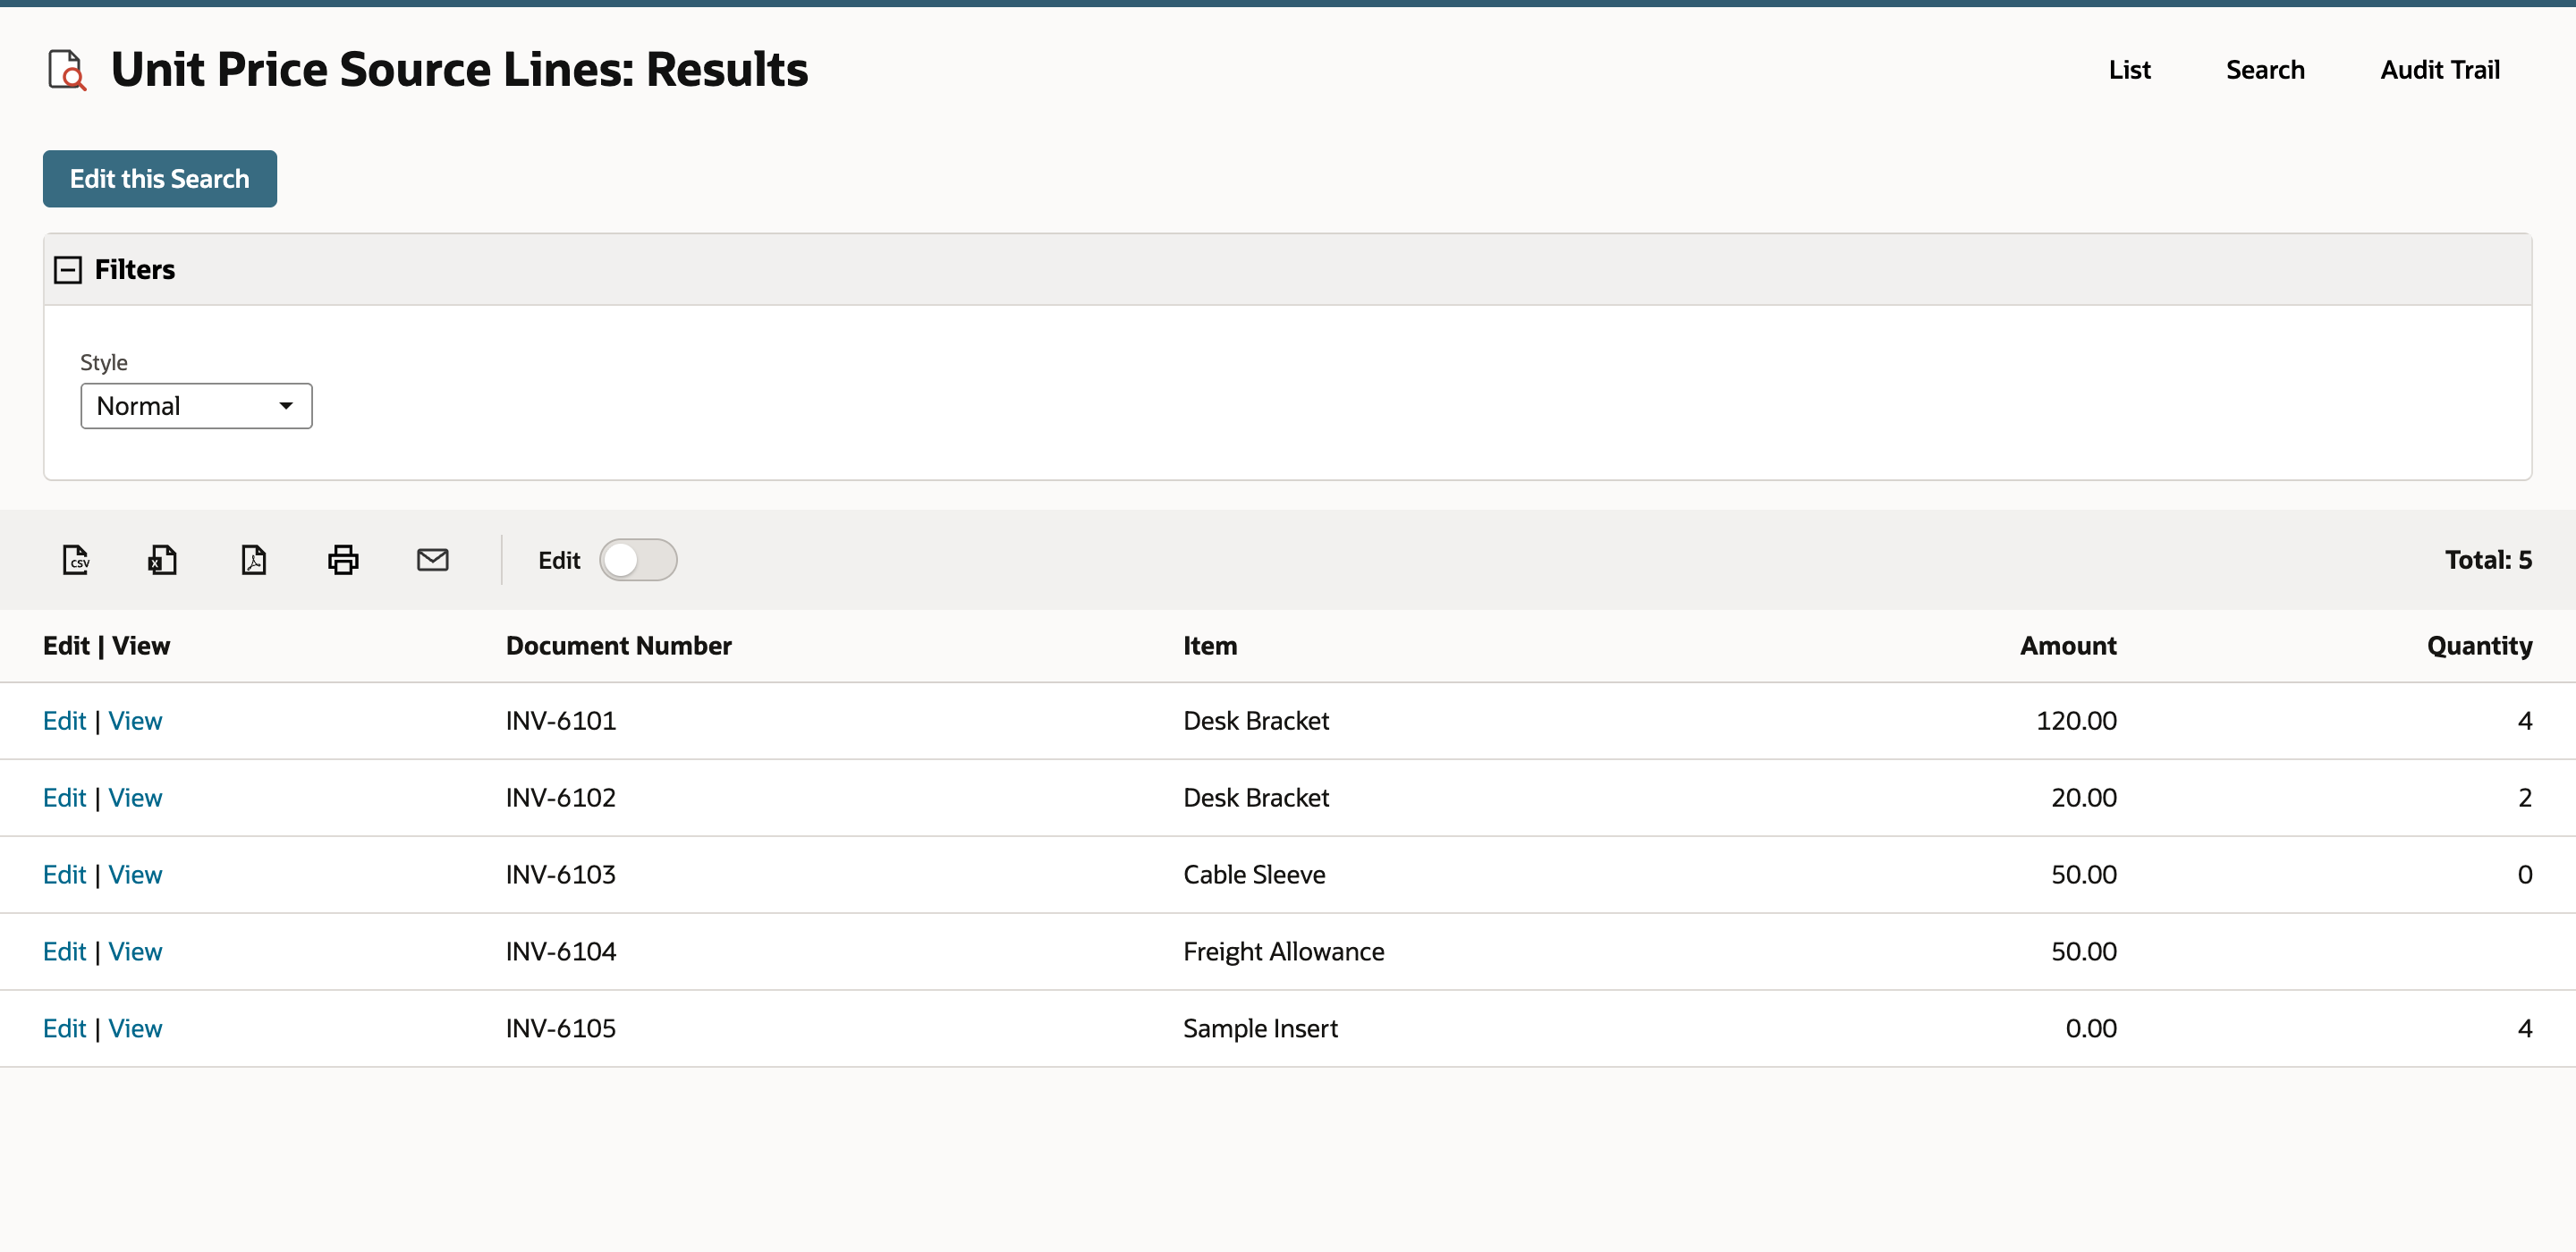Go to the List page
2576x1252 pixels.
2129,70
